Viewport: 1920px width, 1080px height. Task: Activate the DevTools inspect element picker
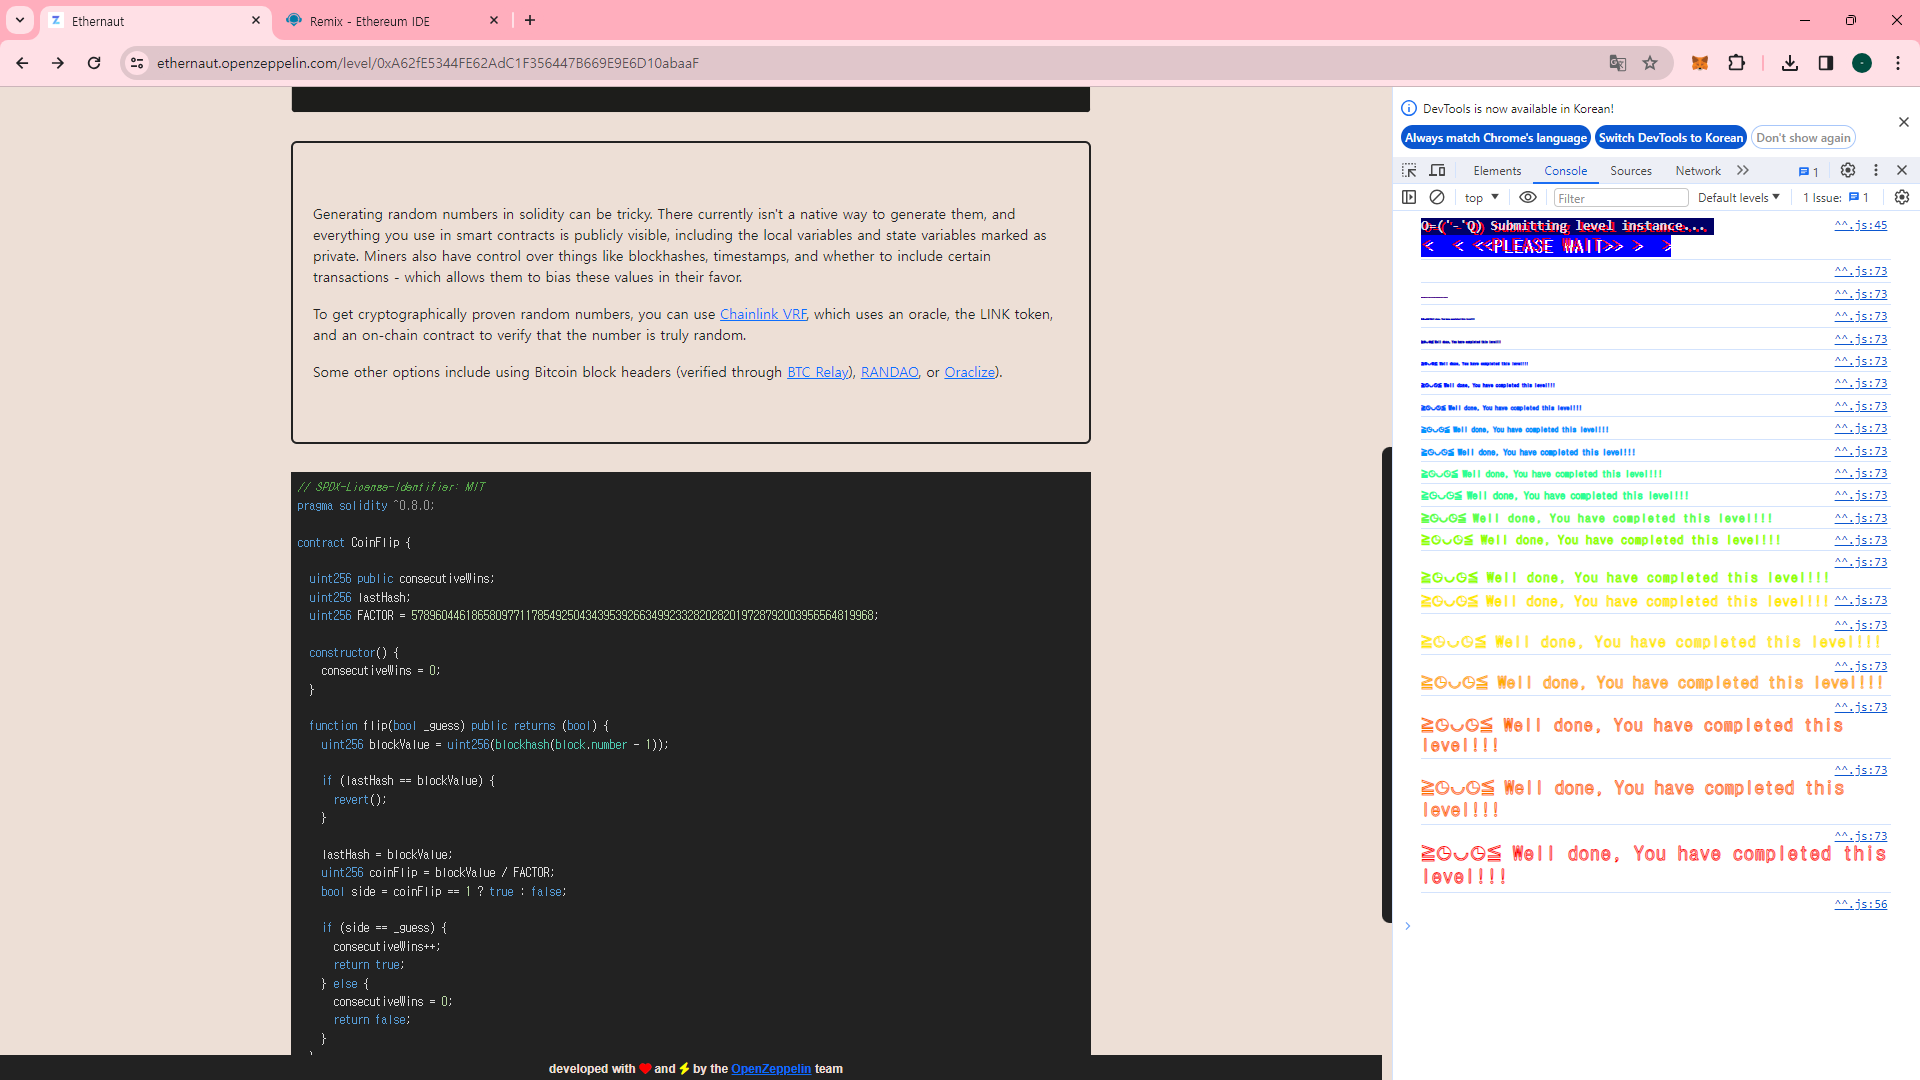point(1409,170)
